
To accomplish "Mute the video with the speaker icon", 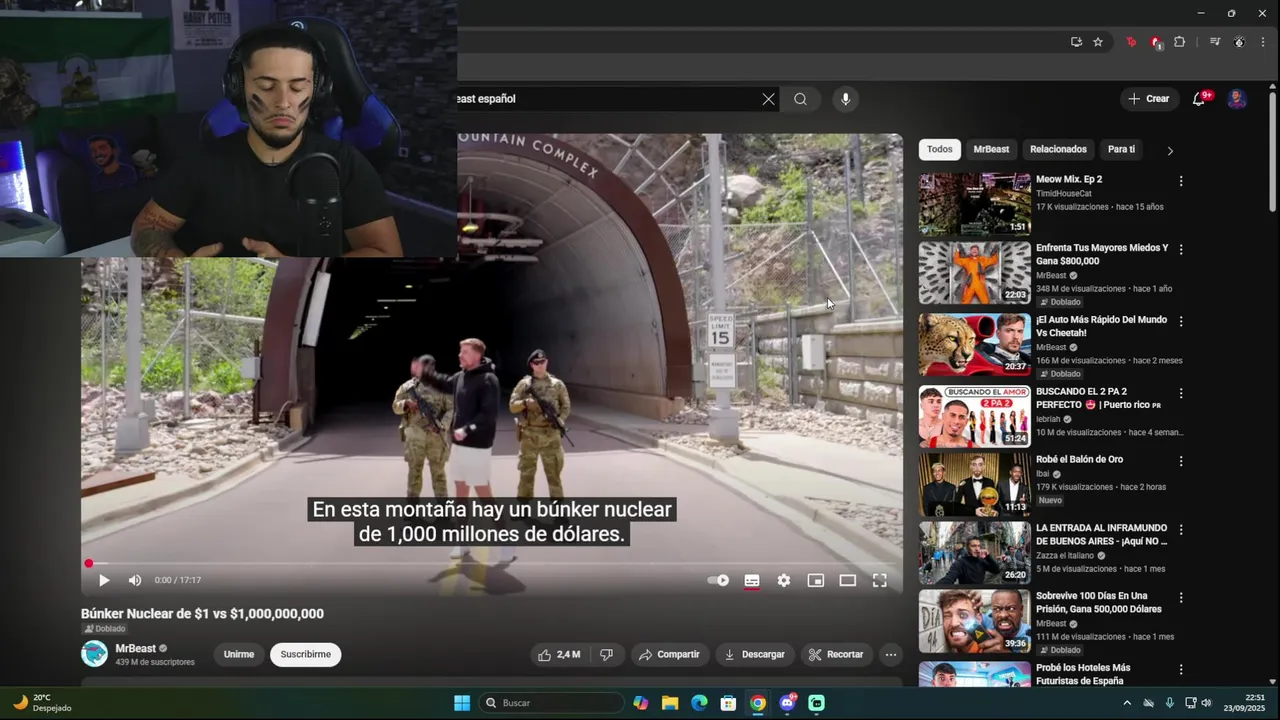I will 135,580.
